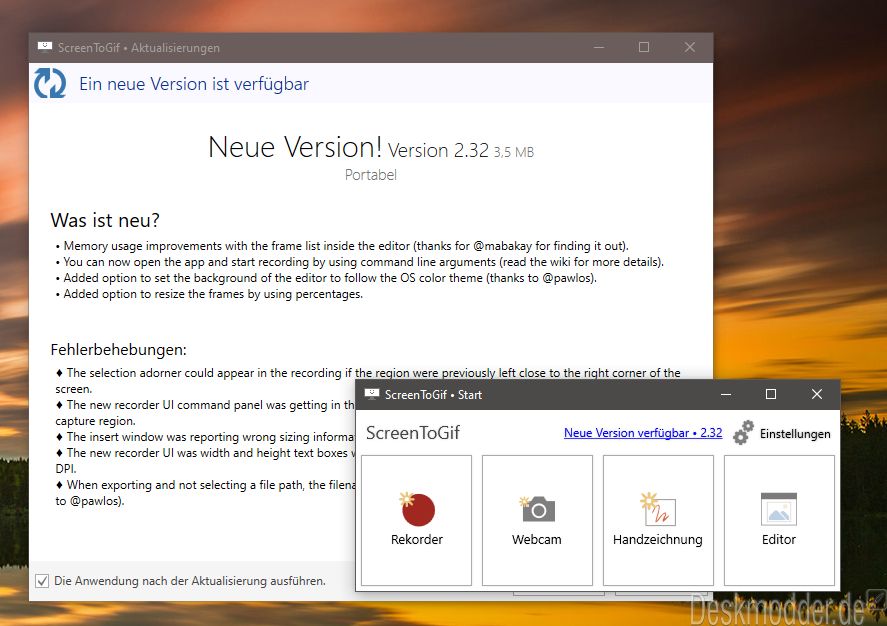
Task: Click the "You can now open the app" line
Action: [x=360, y=262]
